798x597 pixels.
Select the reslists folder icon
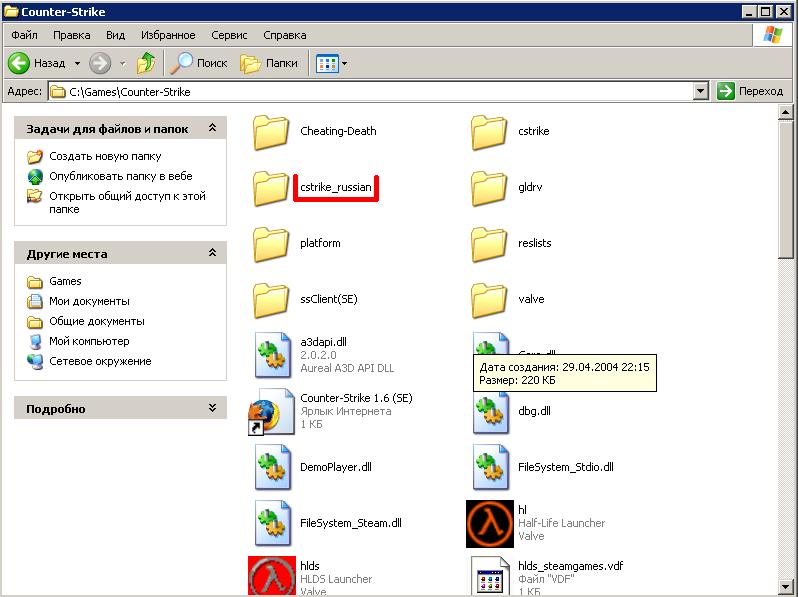coord(489,244)
